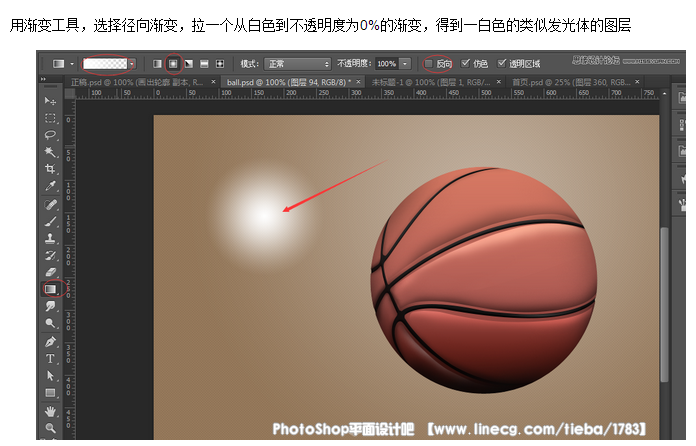Select the Smudge tool
Viewport: 696px width, 446px height.
pos(50,306)
